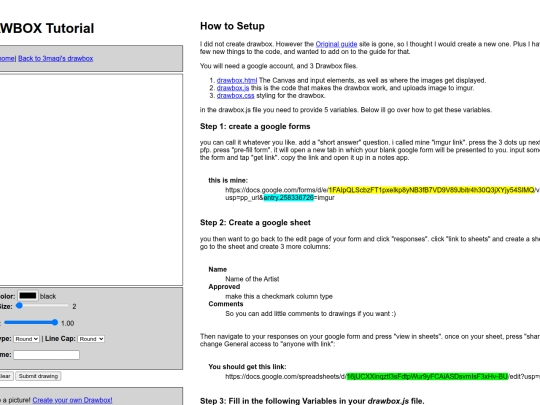Click the opacity slider showing 1.00

pyautogui.click(x=31, y=323)
